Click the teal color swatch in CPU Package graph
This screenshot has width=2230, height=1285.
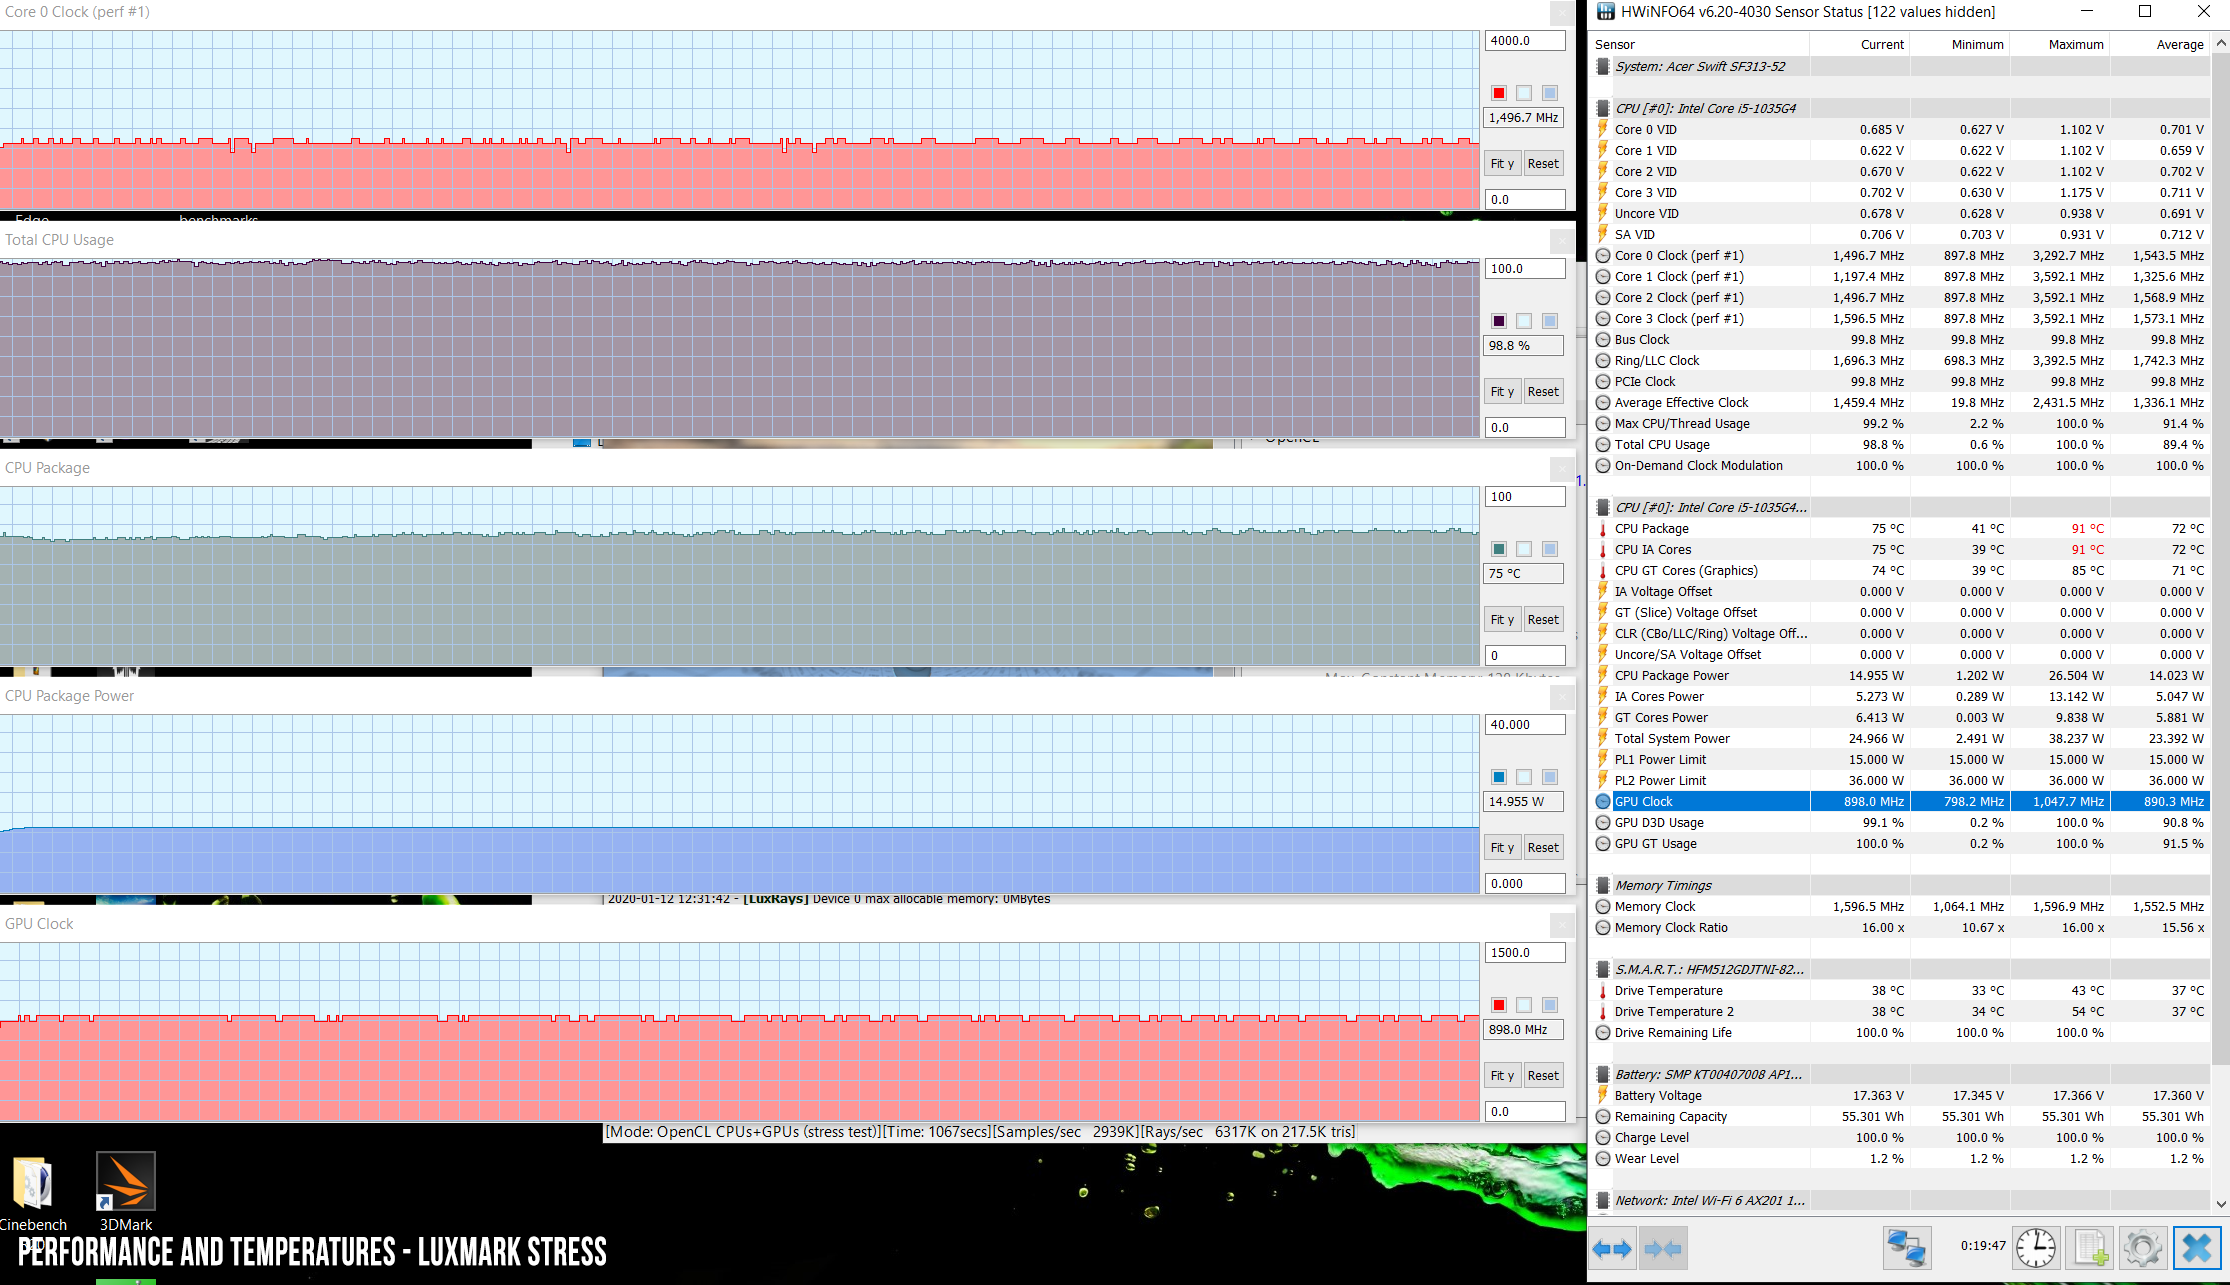(x=1499, y=549)
